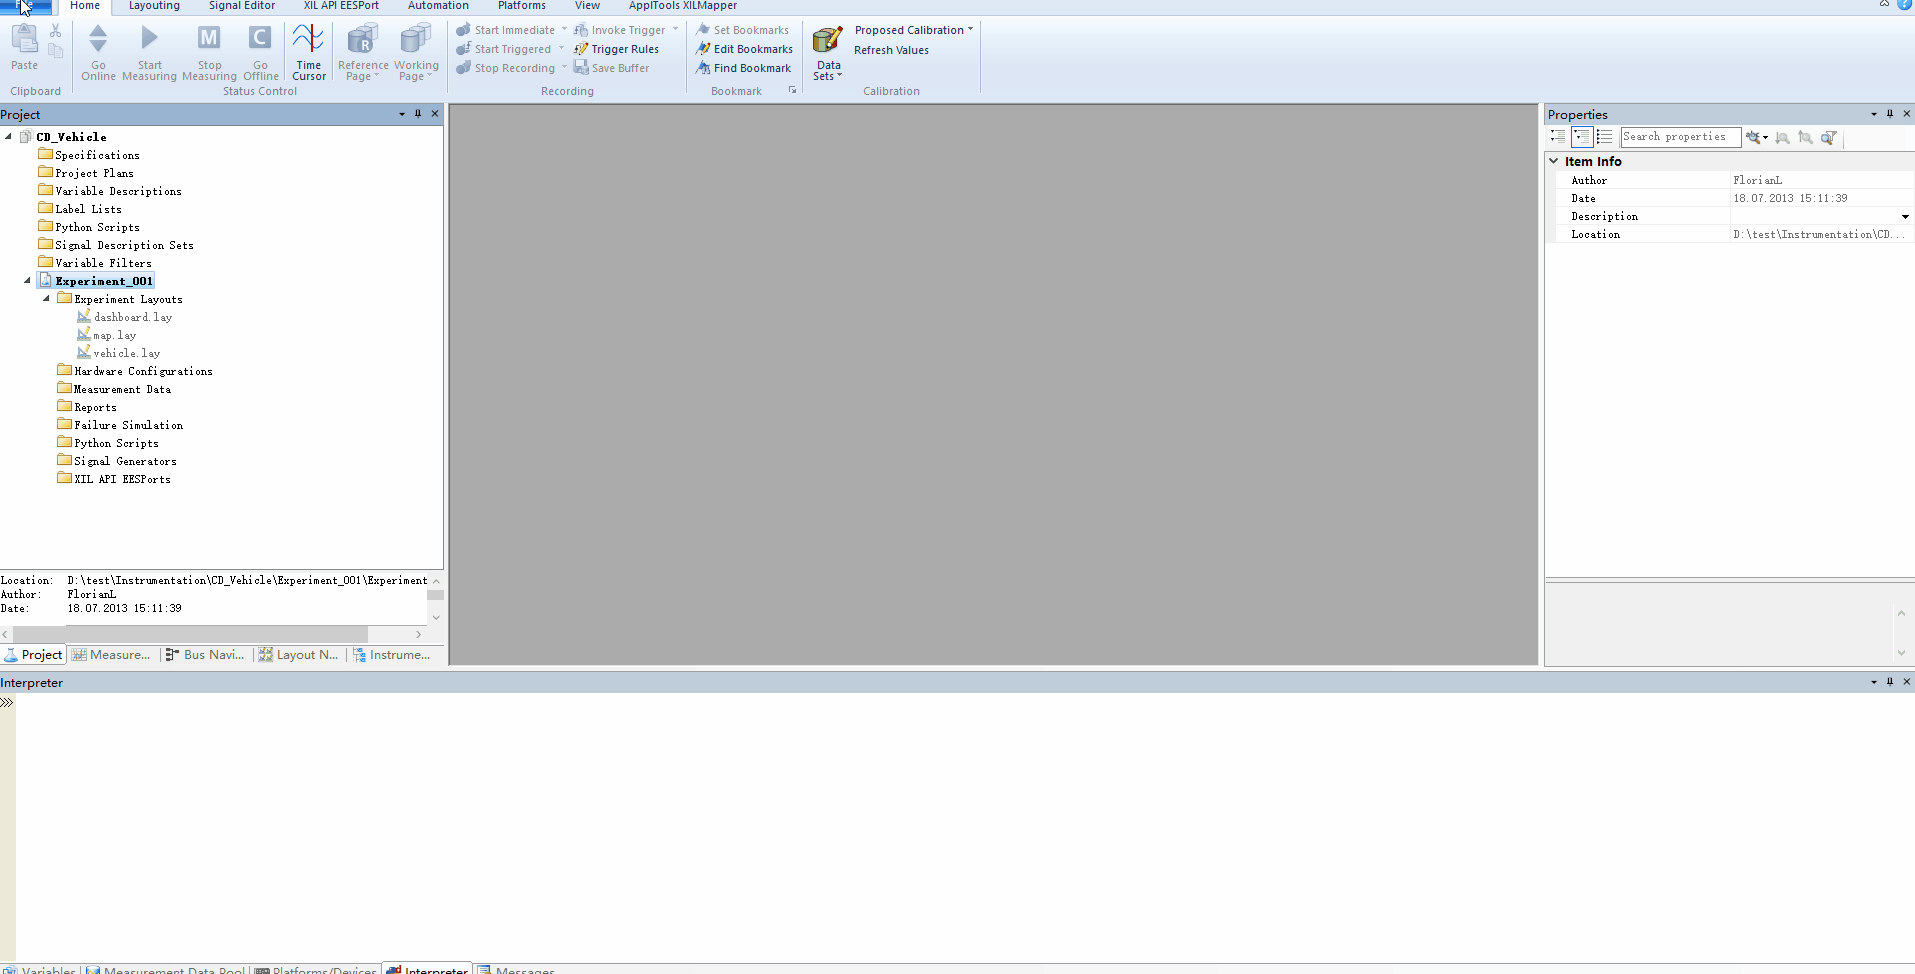Open Working Page menu
1915x974 pixels.
(415, 53)
